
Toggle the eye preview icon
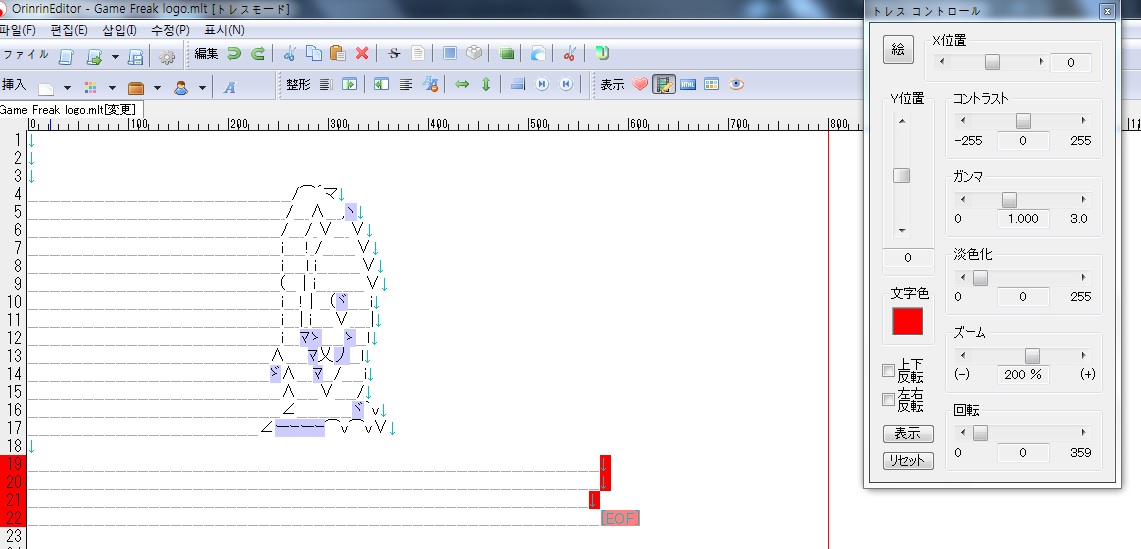(736, 85)
